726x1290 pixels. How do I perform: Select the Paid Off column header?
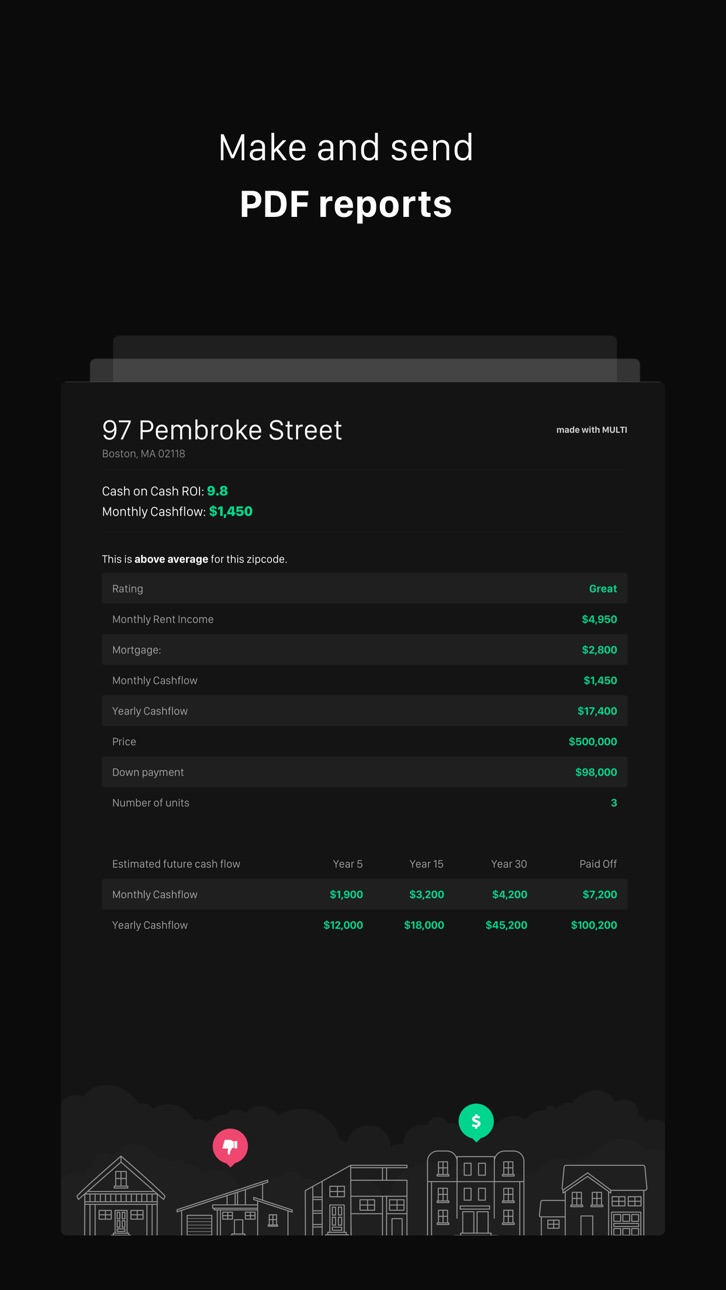coord(598,864)
